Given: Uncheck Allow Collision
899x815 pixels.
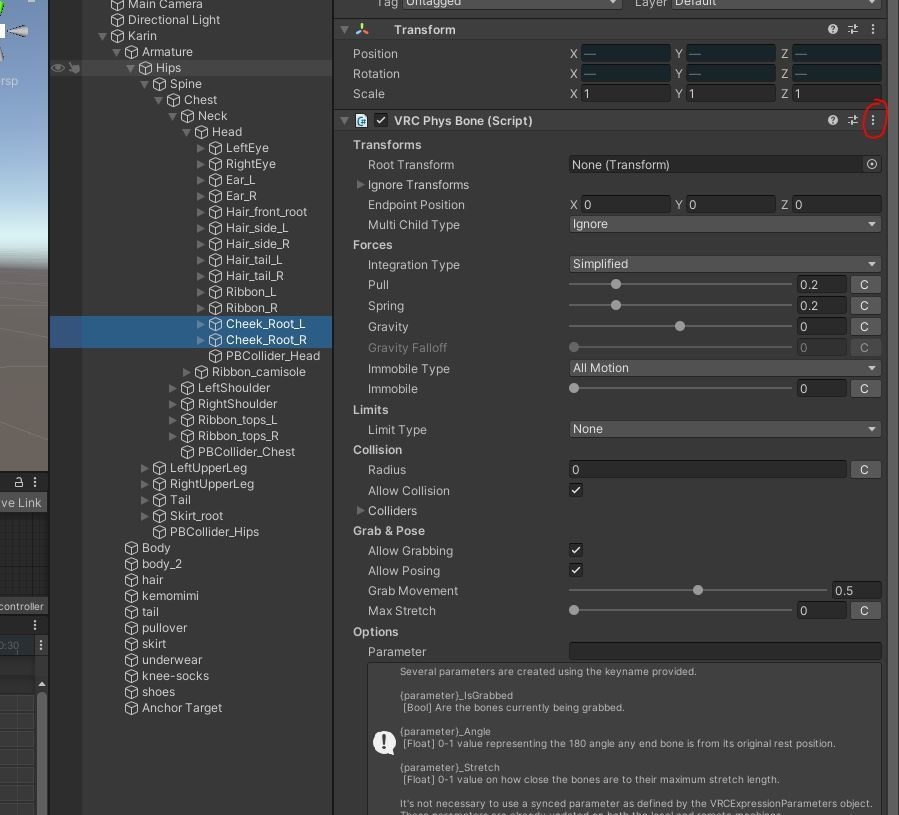Looking at the screenshot, I should tap(576, 490).
